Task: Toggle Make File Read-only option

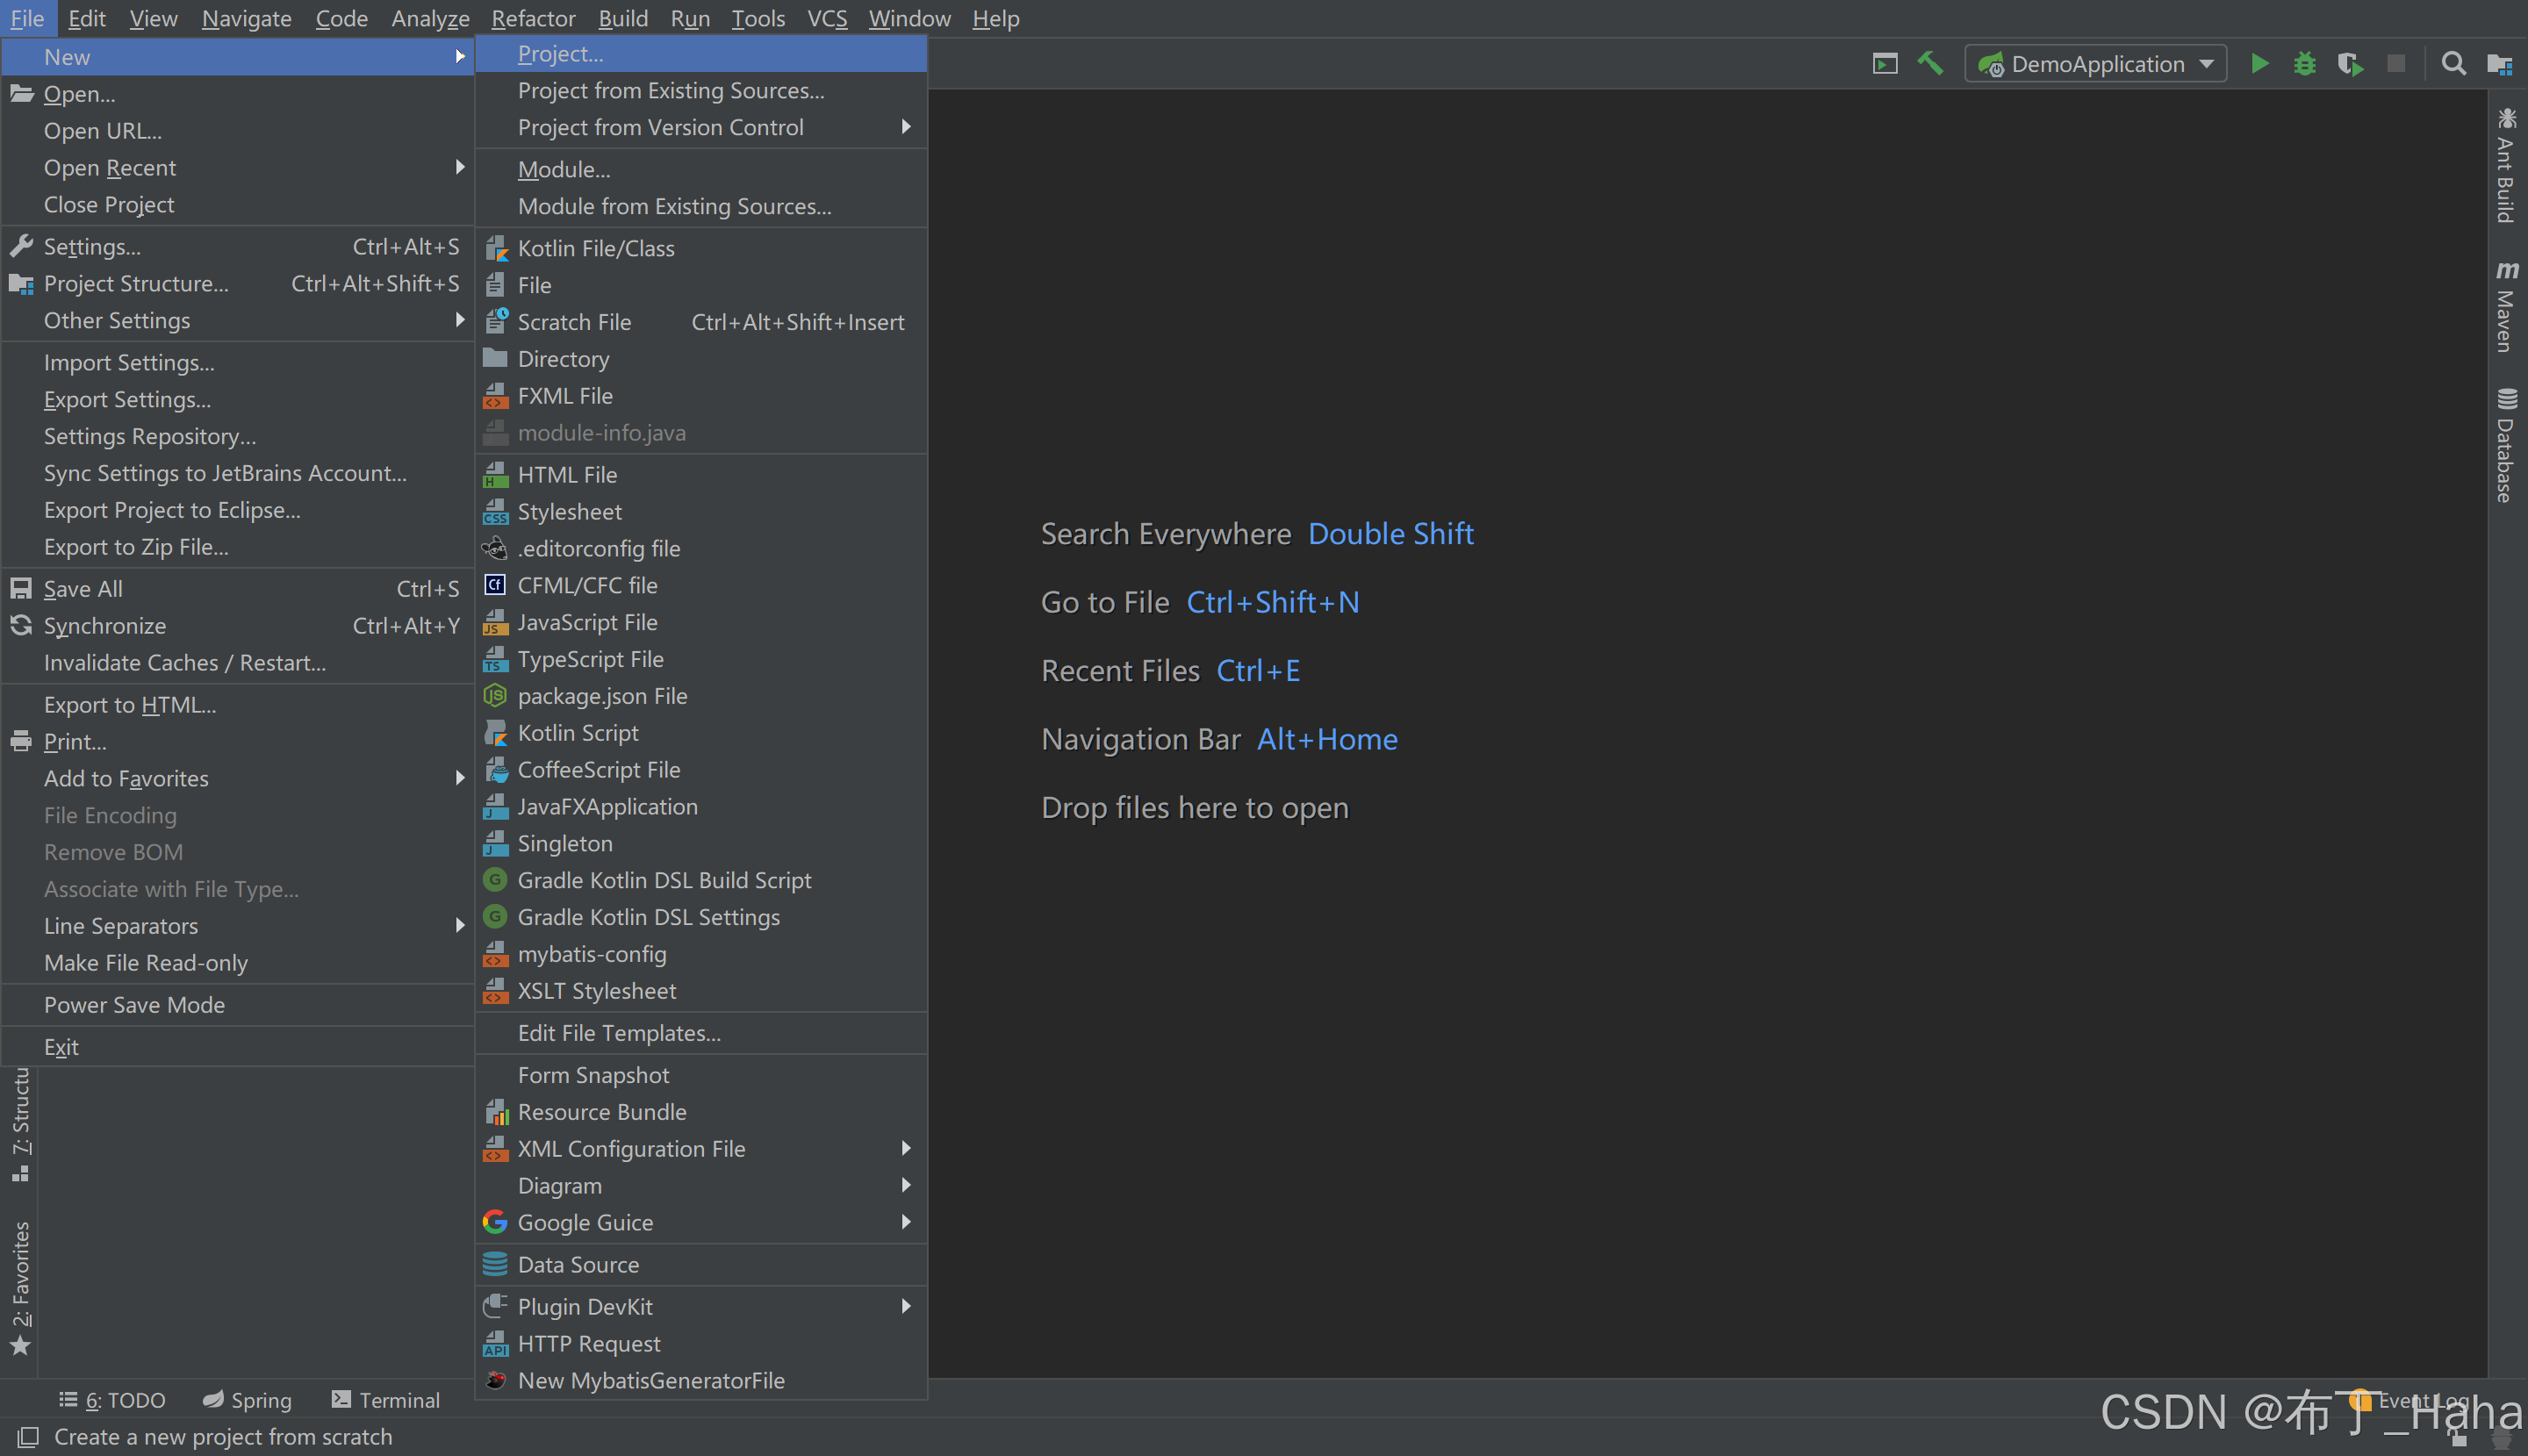Action: click(145, 962)
